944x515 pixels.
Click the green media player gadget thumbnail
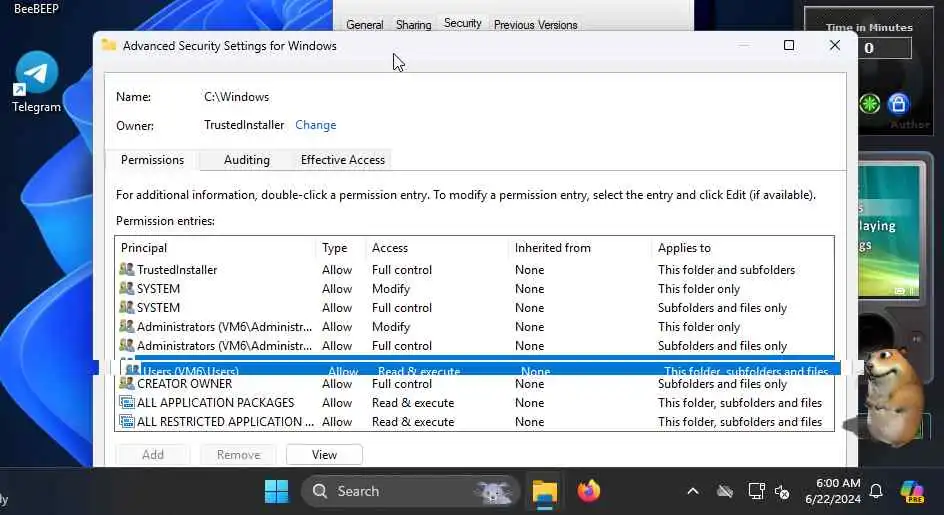click(x=889, y=232)
